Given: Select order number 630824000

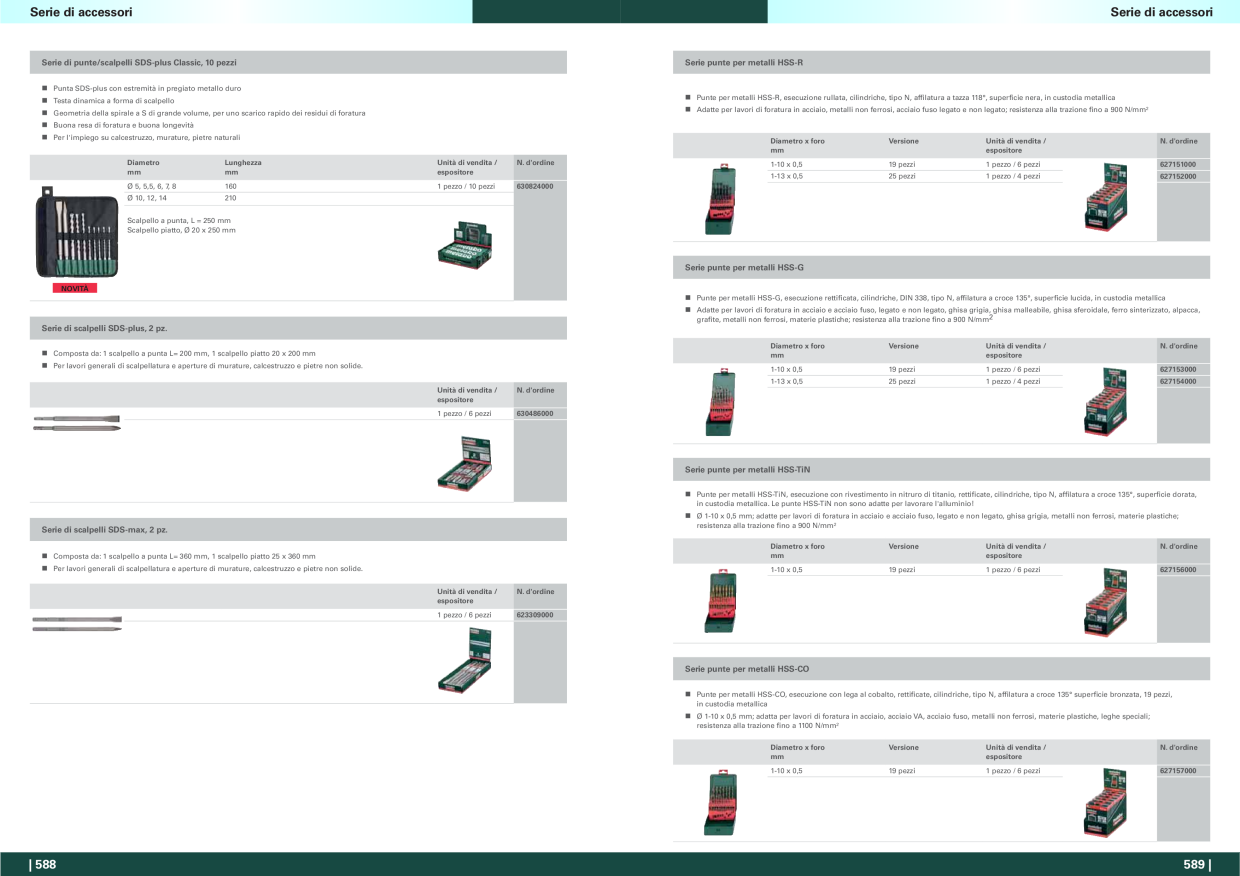Looking at the screenshot, I should pyautogui.click(x=535, y=186).
